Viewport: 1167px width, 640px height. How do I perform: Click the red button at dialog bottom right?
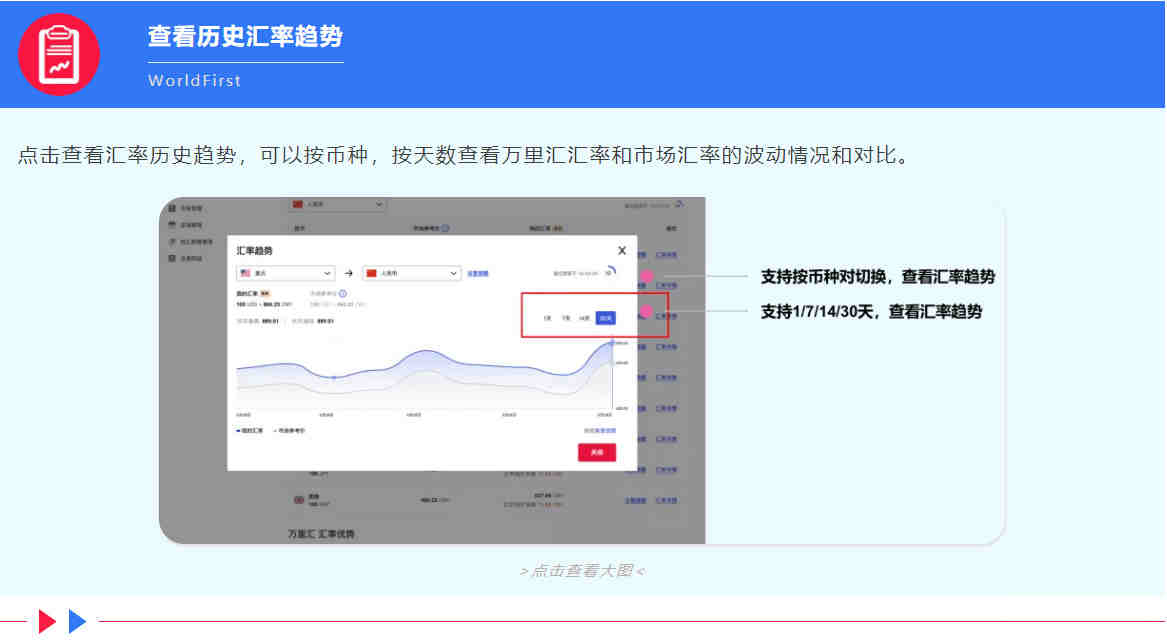597,452
